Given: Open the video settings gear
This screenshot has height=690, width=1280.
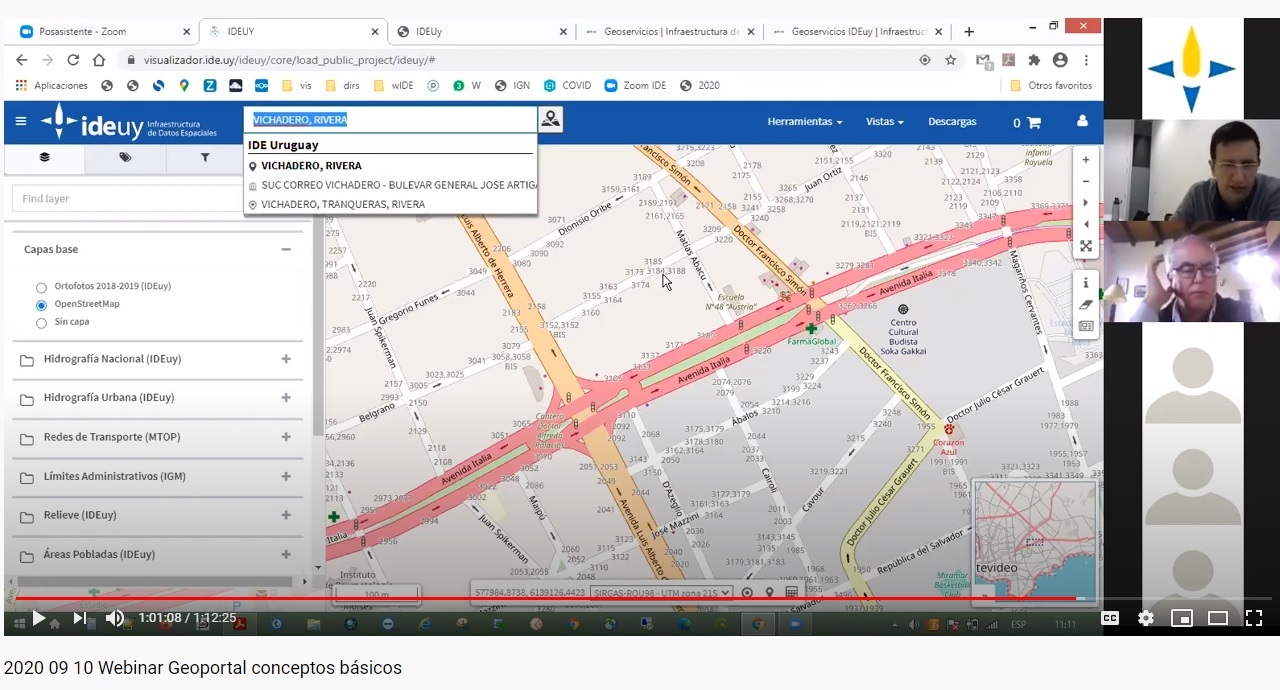Looking at the screenshot, I should click(1146, 618).
